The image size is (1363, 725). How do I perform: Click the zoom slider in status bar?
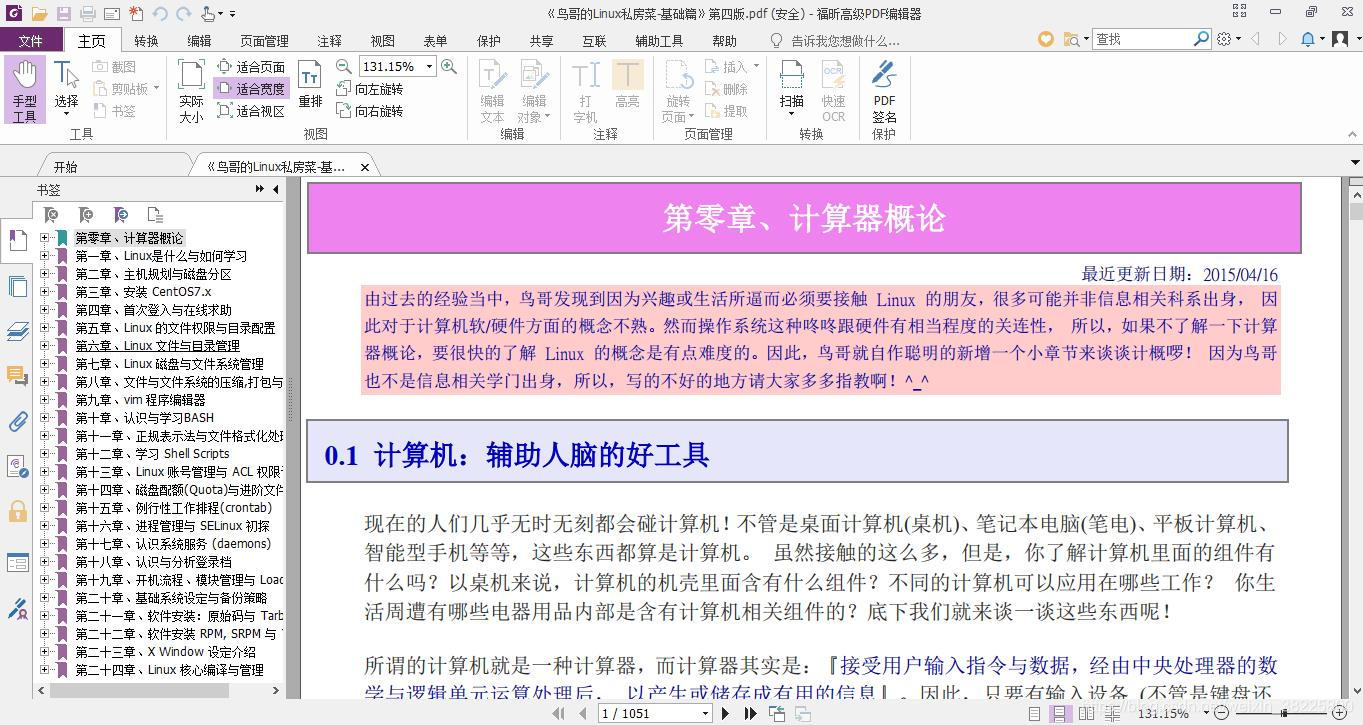pyautogui.click(x=1283, y=713)
